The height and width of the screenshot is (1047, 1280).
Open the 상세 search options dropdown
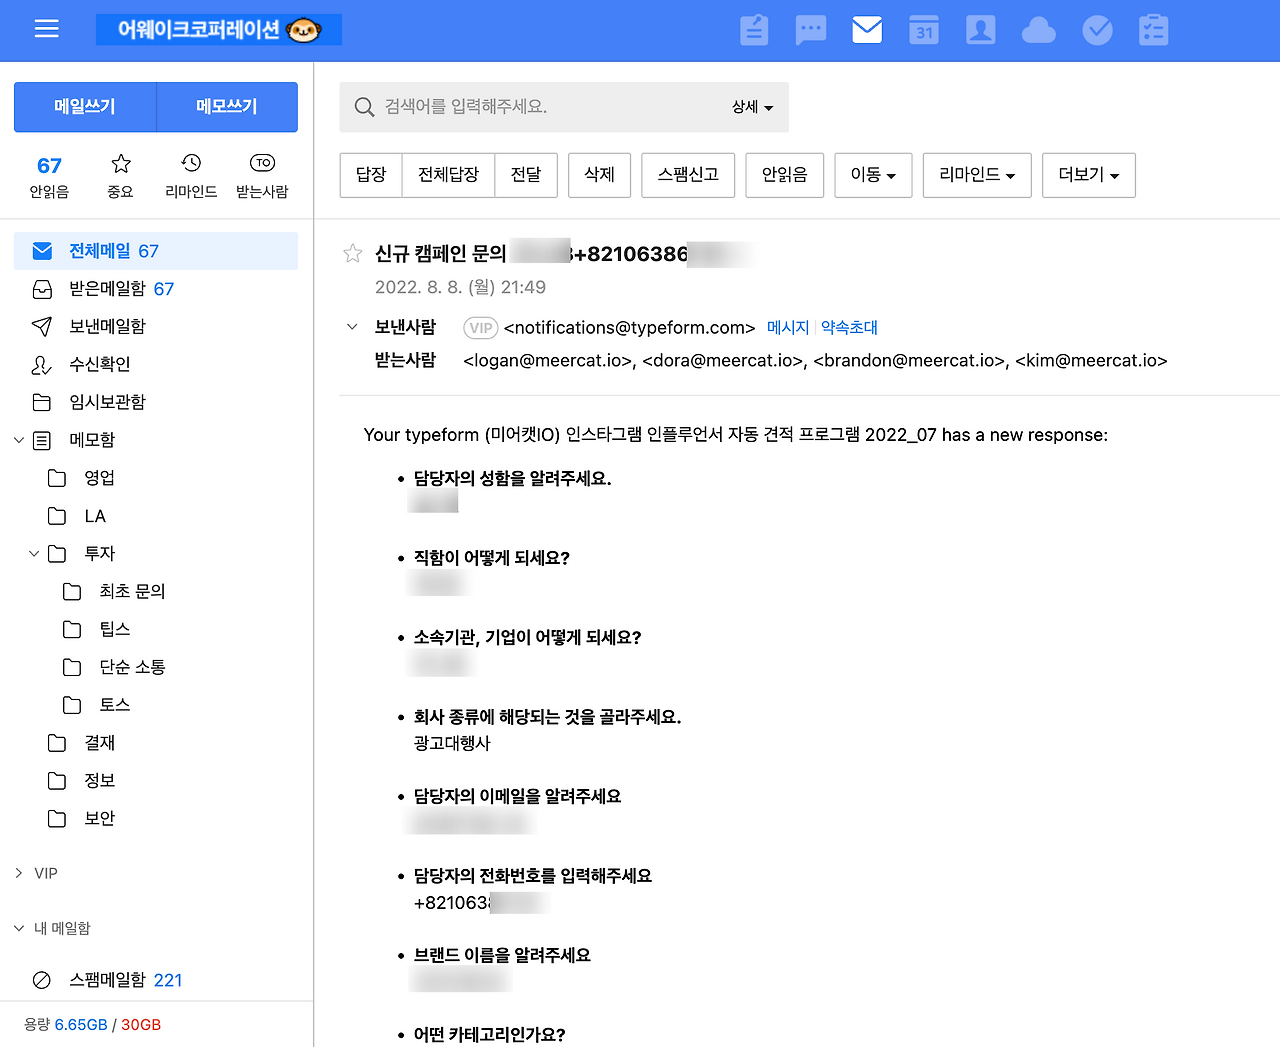753,107
